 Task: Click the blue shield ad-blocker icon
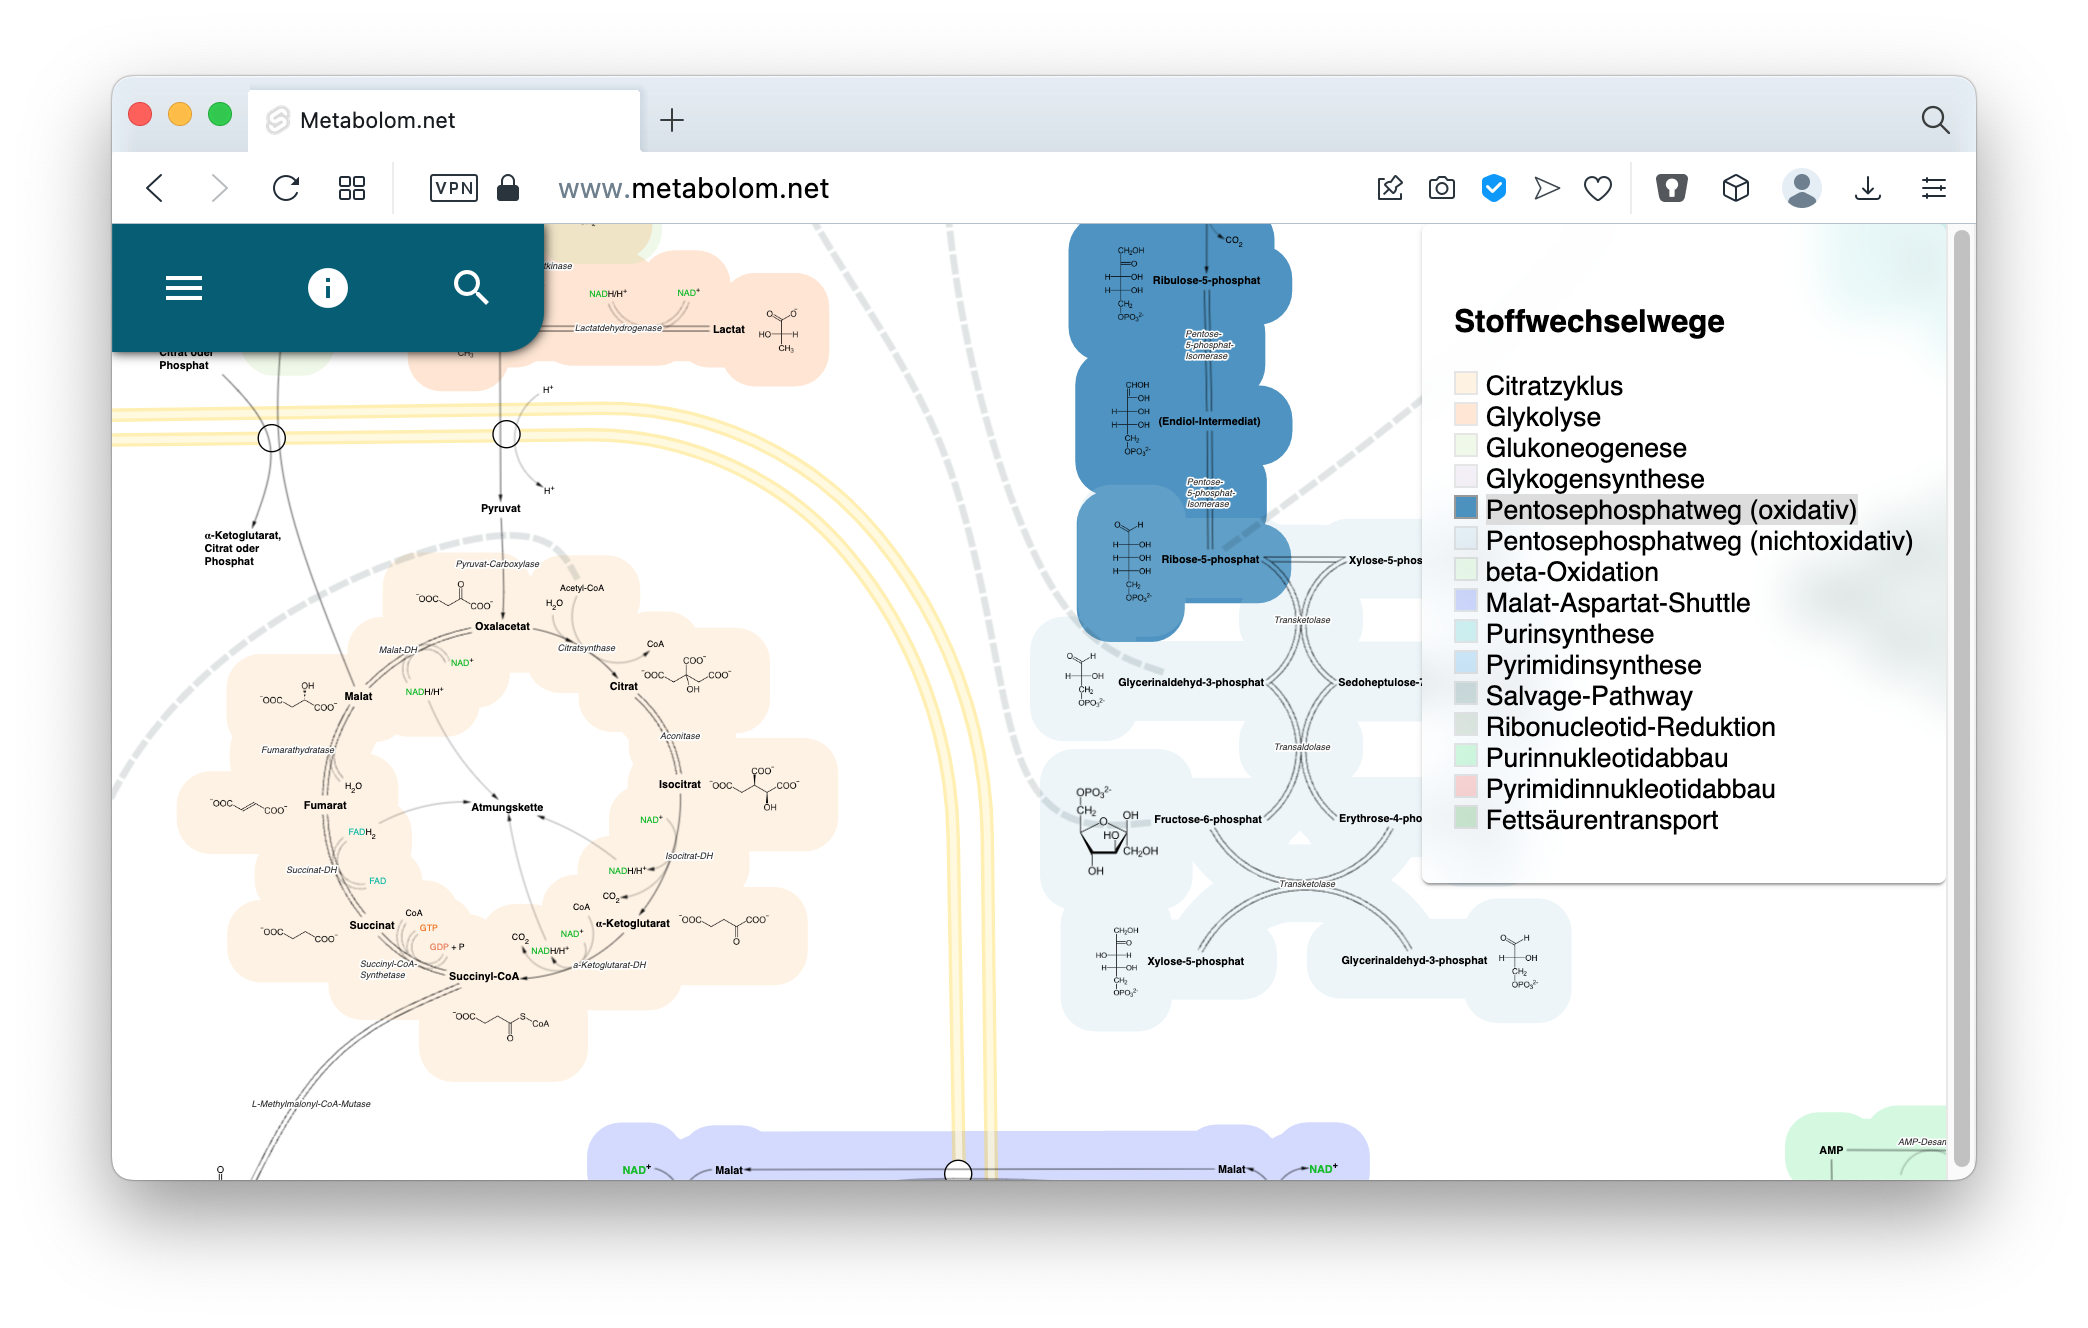pos(1493,188)
